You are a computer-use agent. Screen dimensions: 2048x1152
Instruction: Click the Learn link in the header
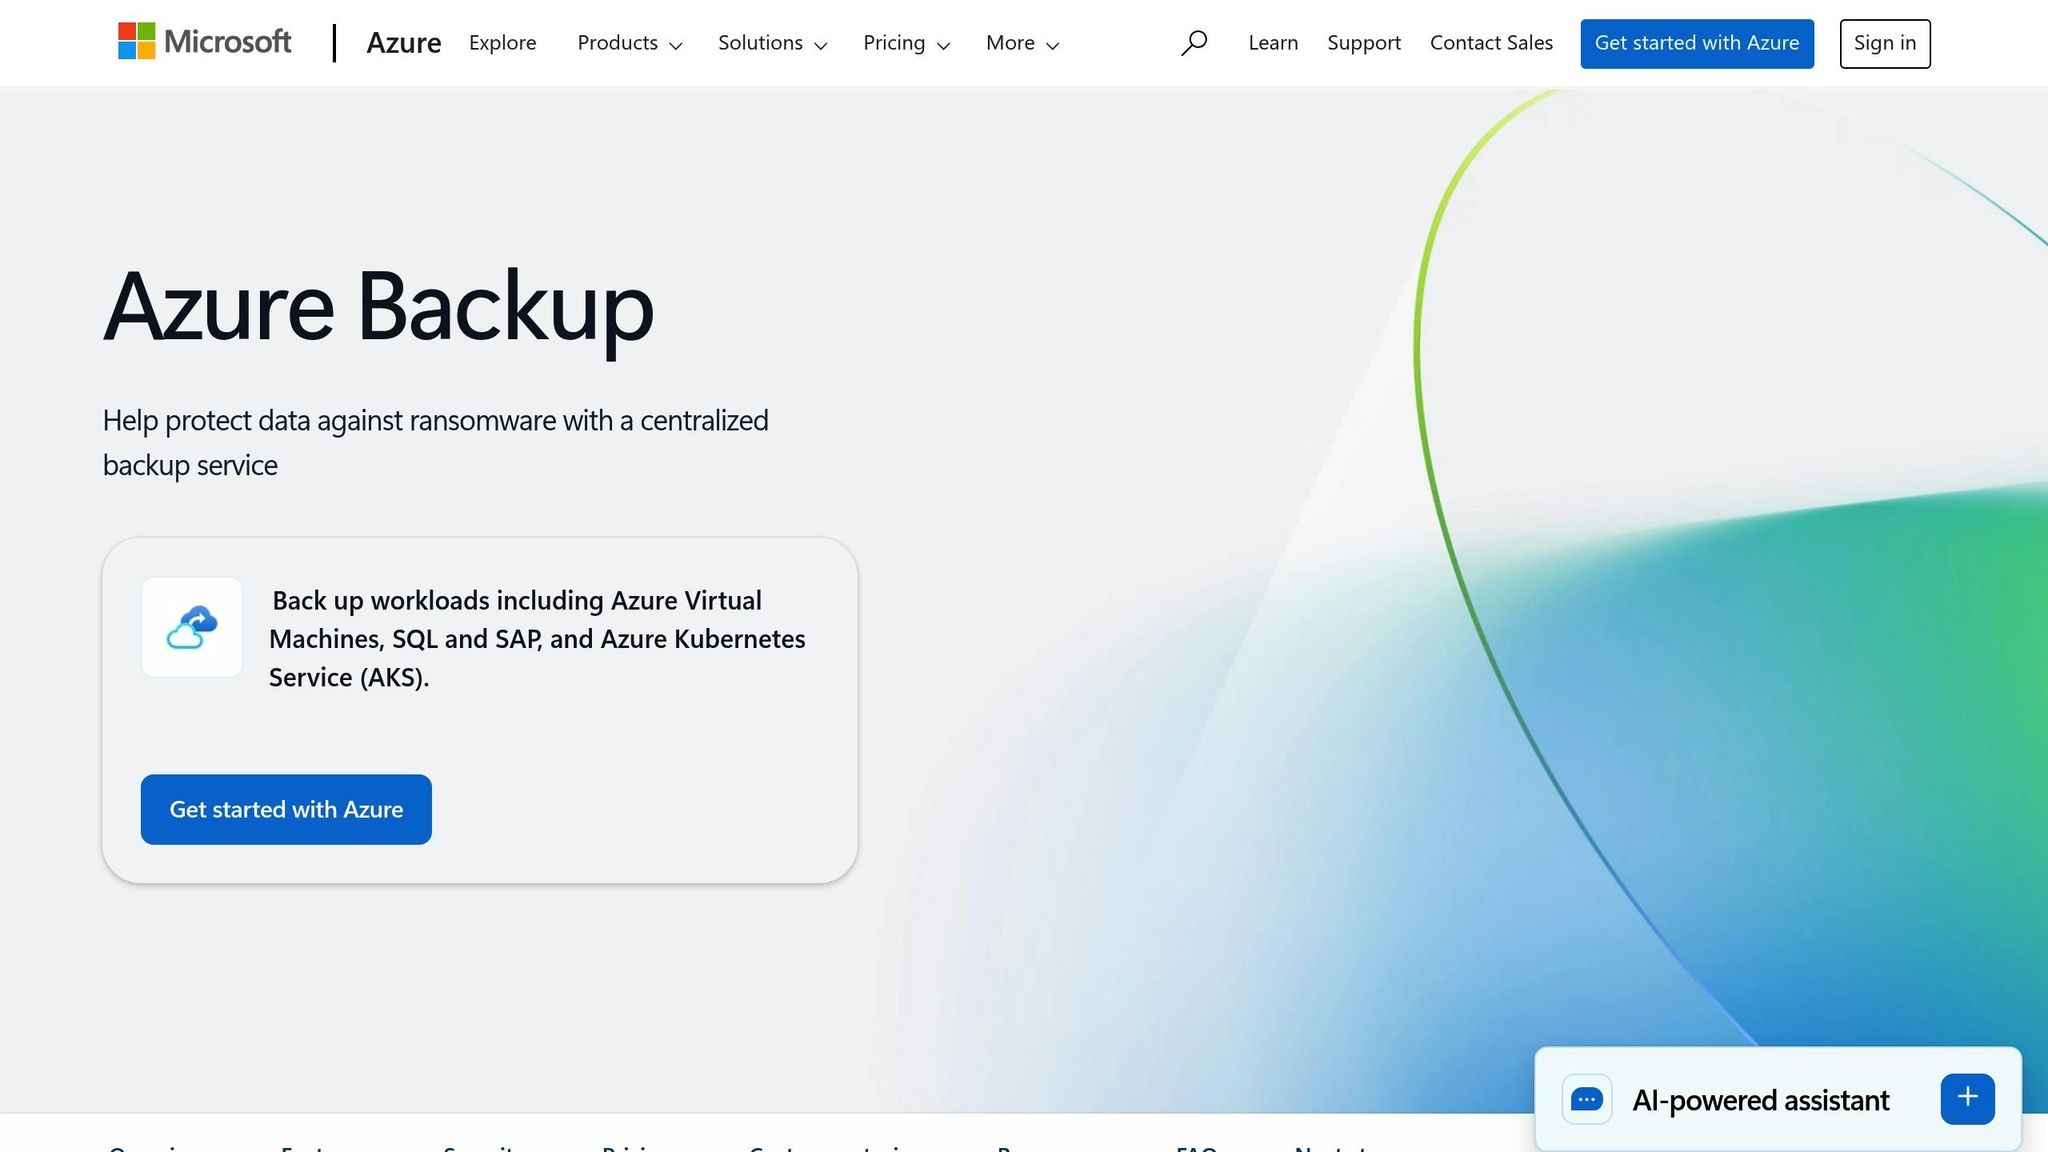click(x=1272, y=43)
